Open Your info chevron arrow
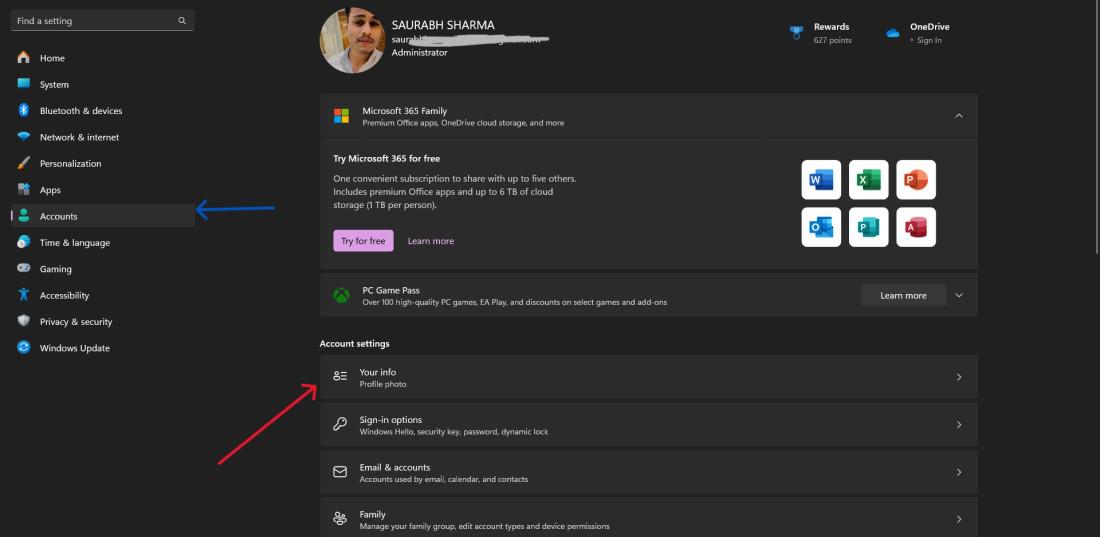Viewport: 1100px width, 537px height. pos(958,377)
